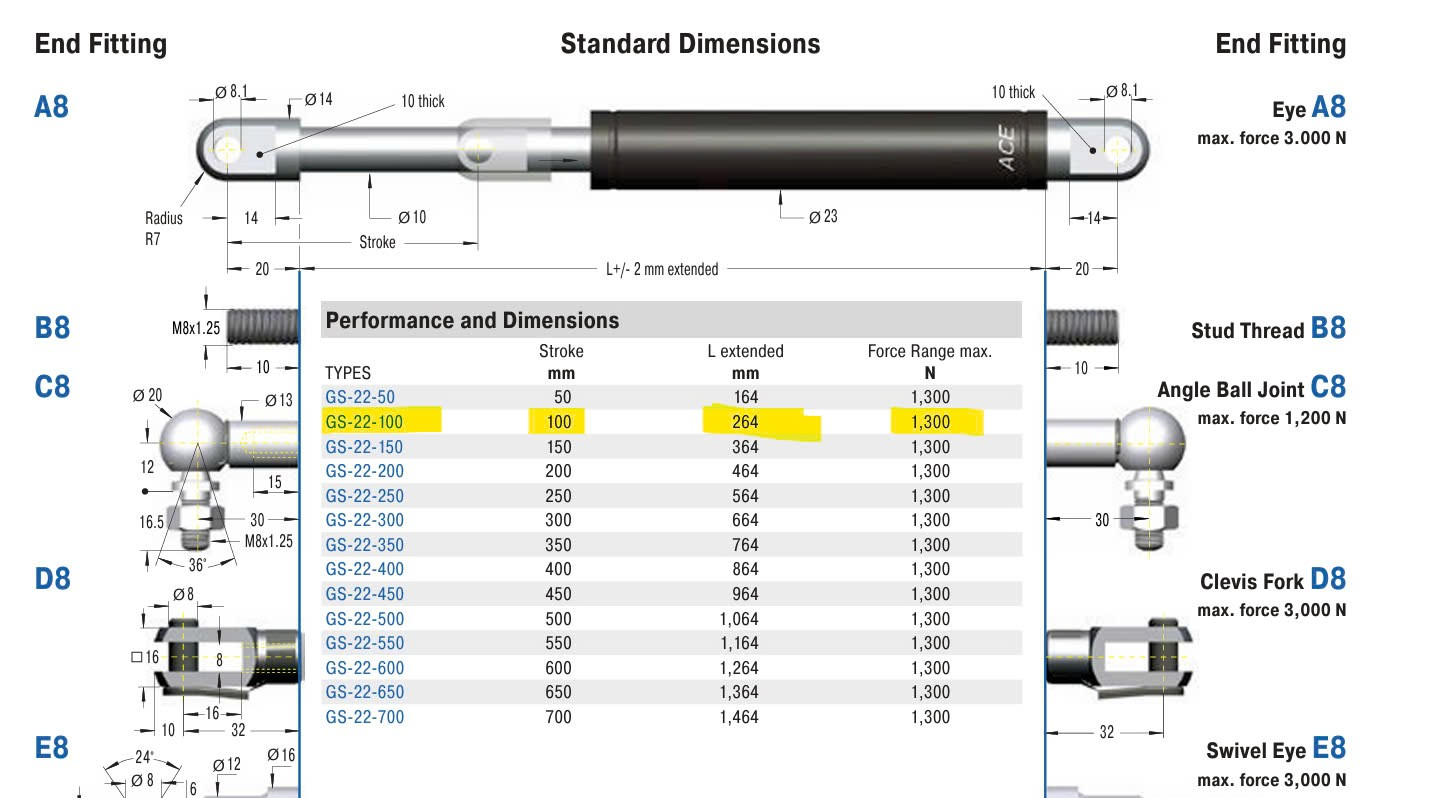
Task: Click max. force under Clevis Fork D8
Action: [x=1272, y=610]
